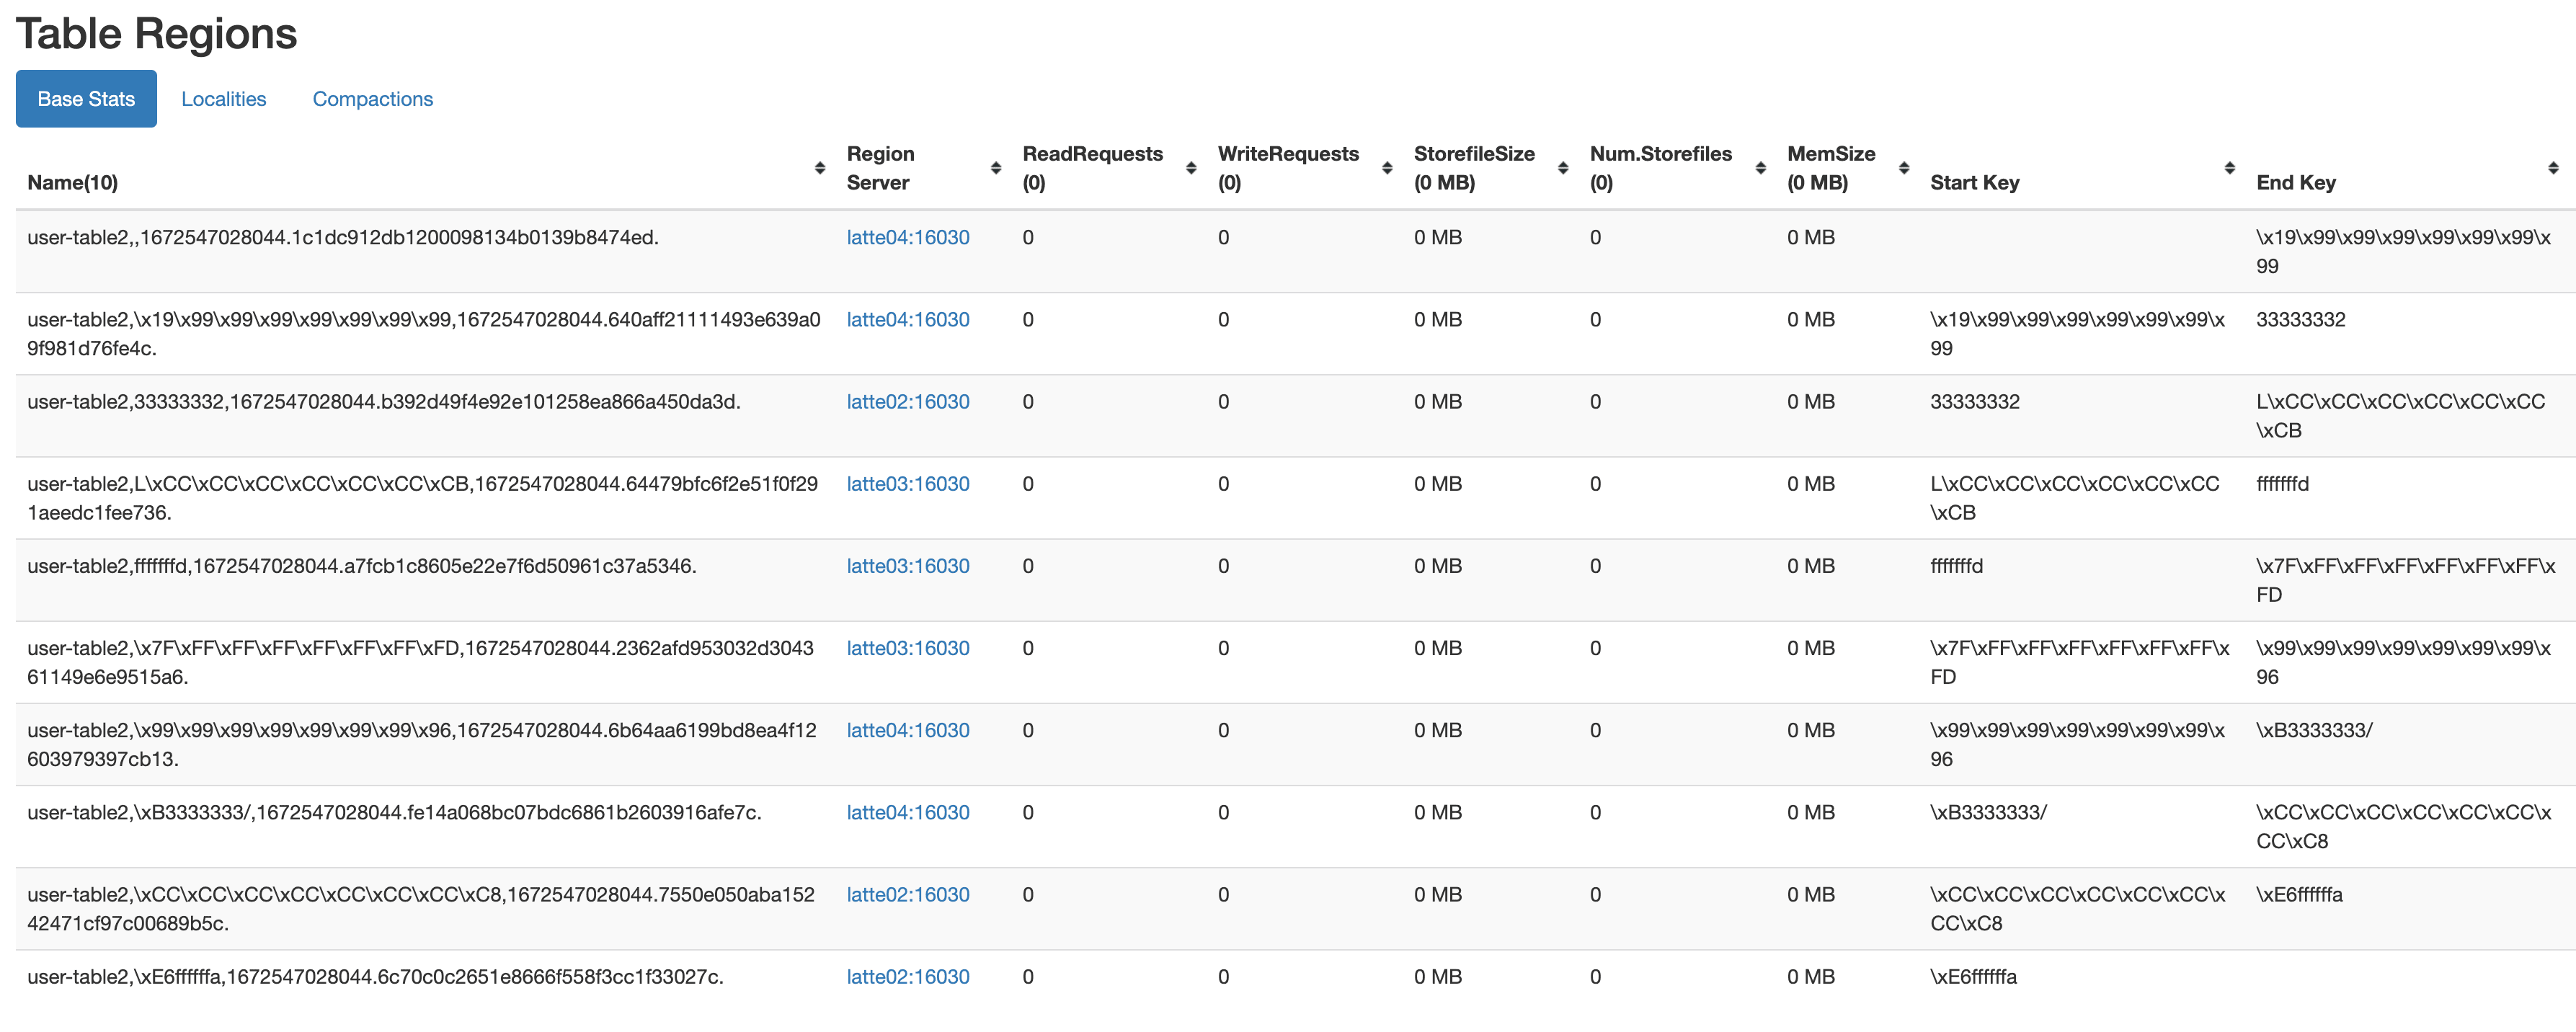
Task: Click the Name(10) column header
Action: coord(72,183)
